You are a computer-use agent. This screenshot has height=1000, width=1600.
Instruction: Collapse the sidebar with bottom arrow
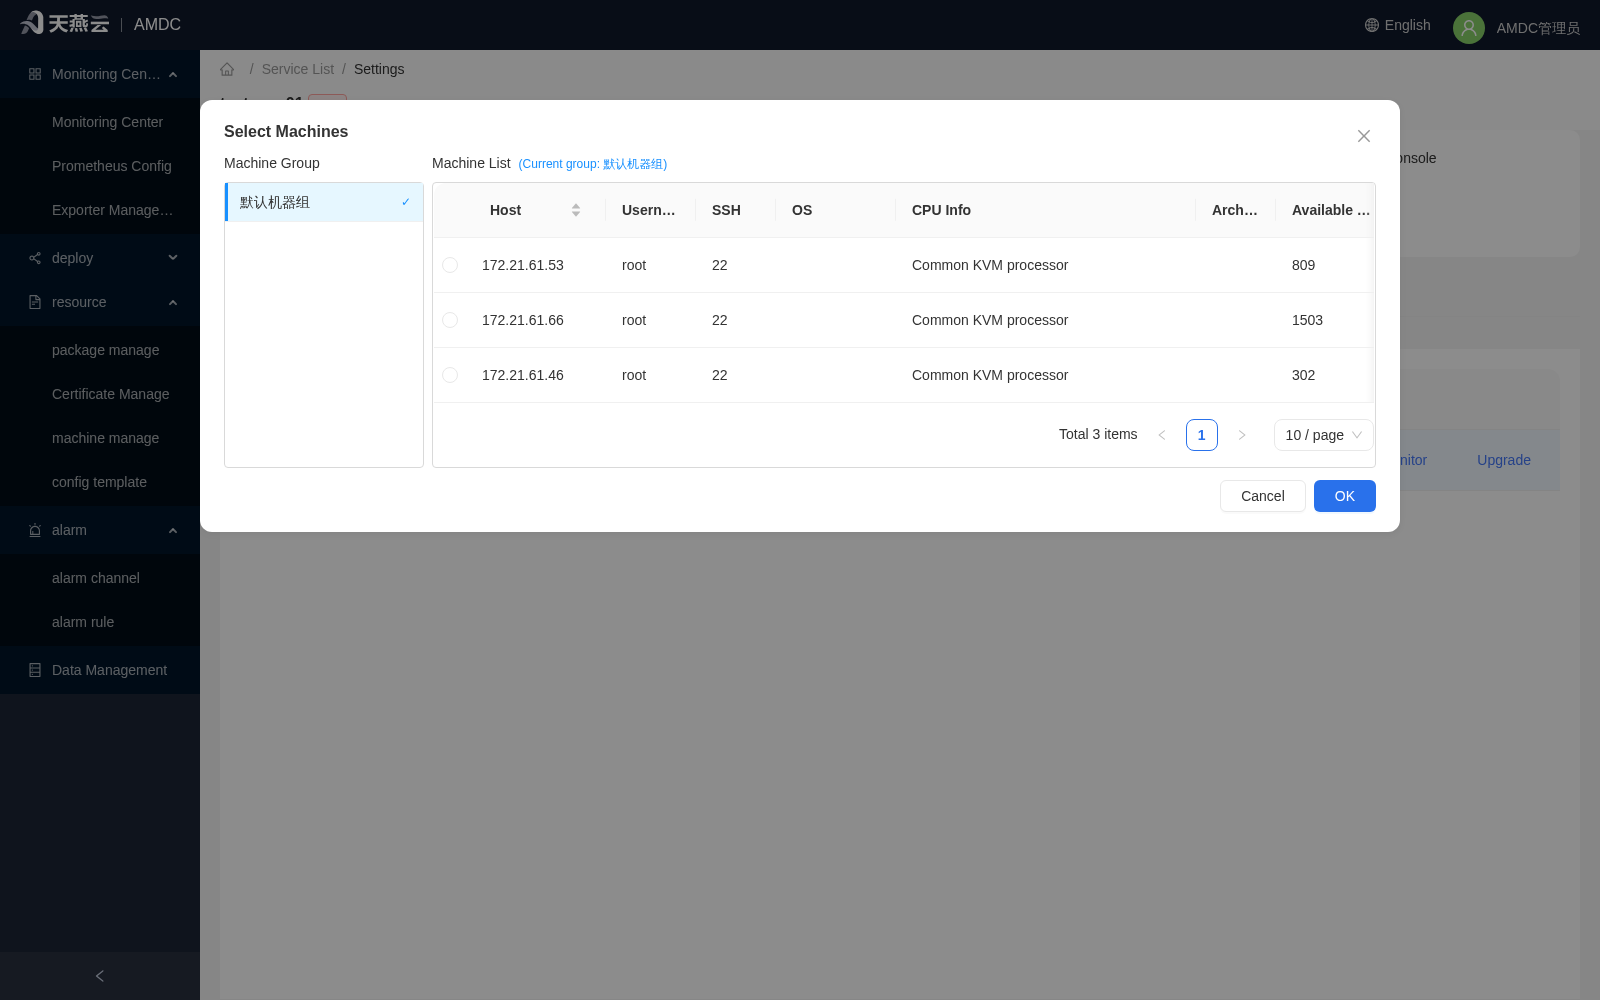[x=100, y=976]
